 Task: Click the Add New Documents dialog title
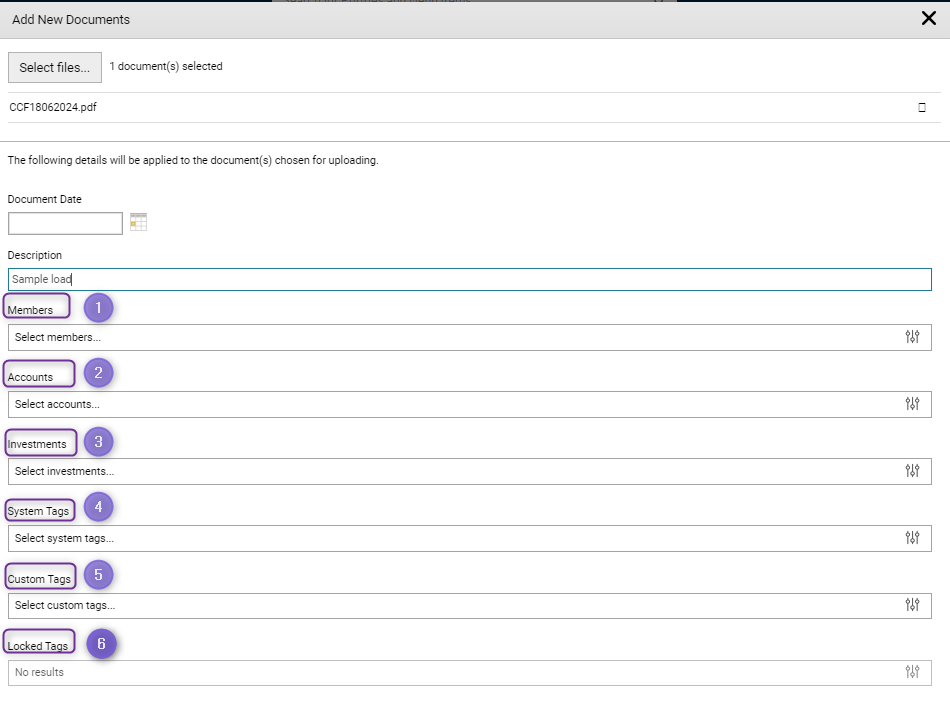point(71,19)
